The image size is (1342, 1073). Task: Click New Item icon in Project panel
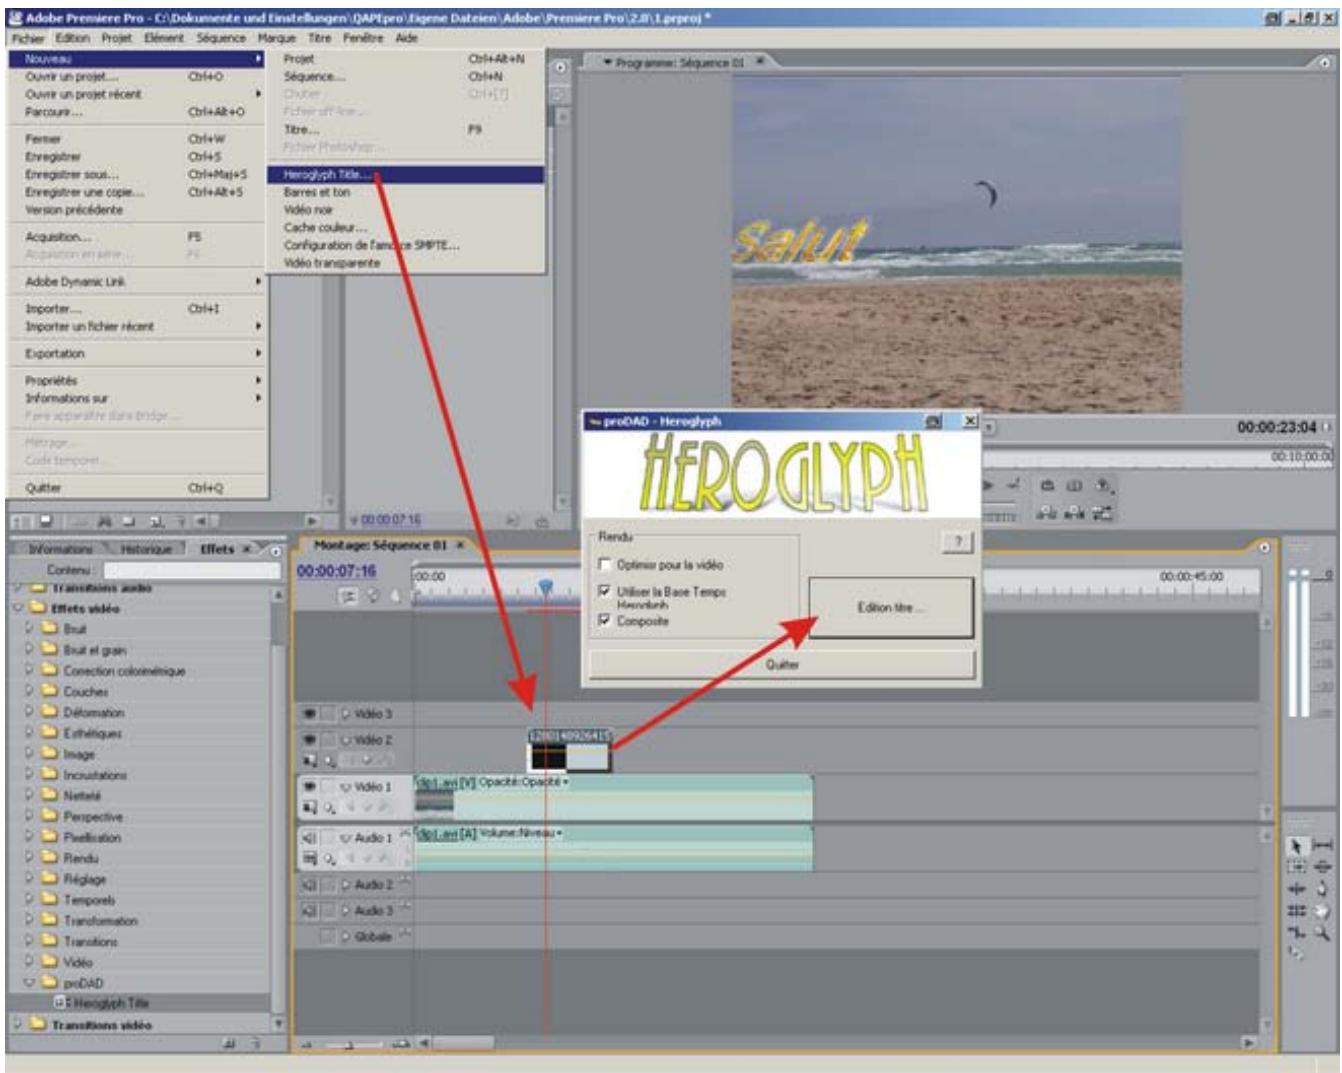(157, 521)
